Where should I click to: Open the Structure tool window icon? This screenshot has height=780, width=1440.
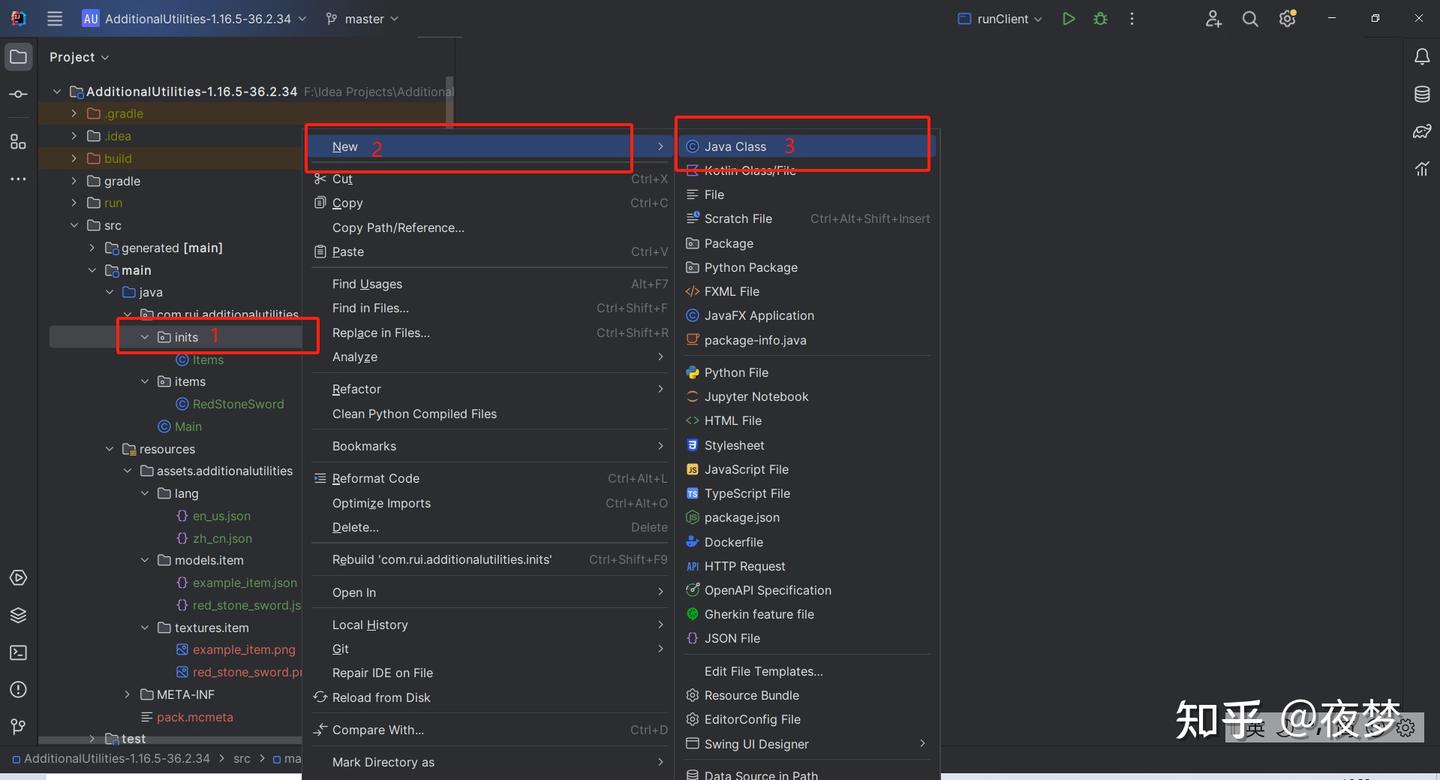pos(18,141)
